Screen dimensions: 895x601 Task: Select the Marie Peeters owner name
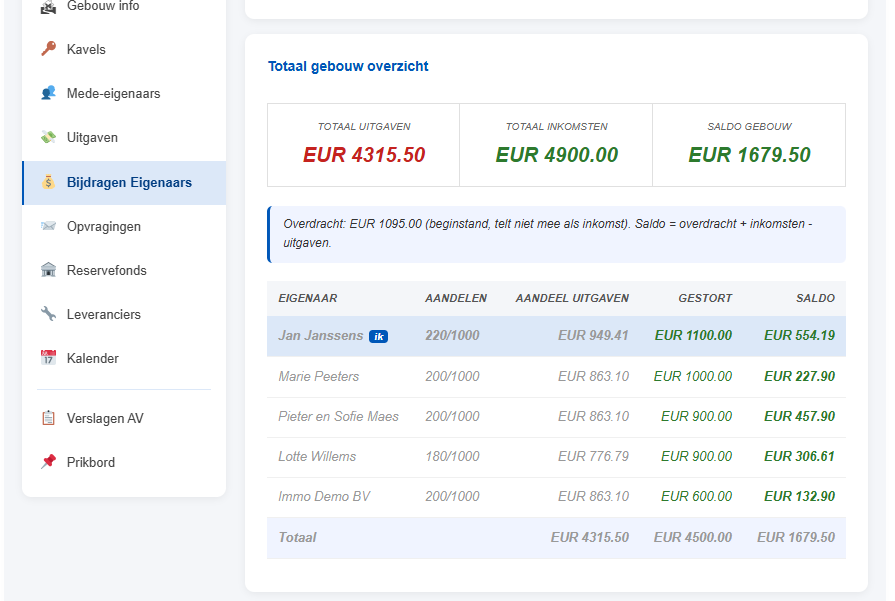319,377
